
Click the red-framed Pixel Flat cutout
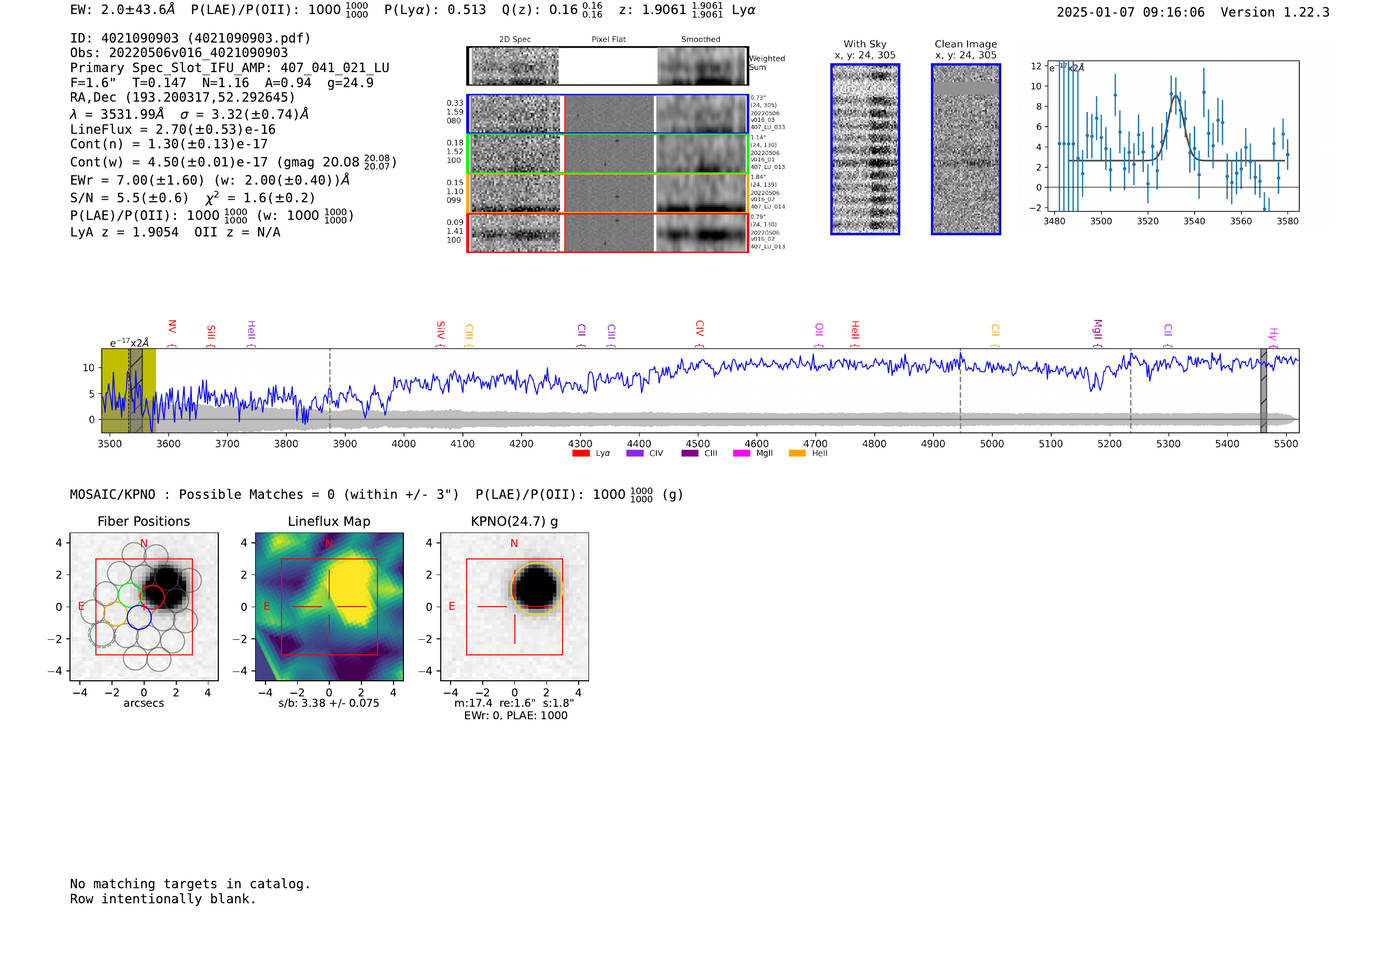point(608,233)
